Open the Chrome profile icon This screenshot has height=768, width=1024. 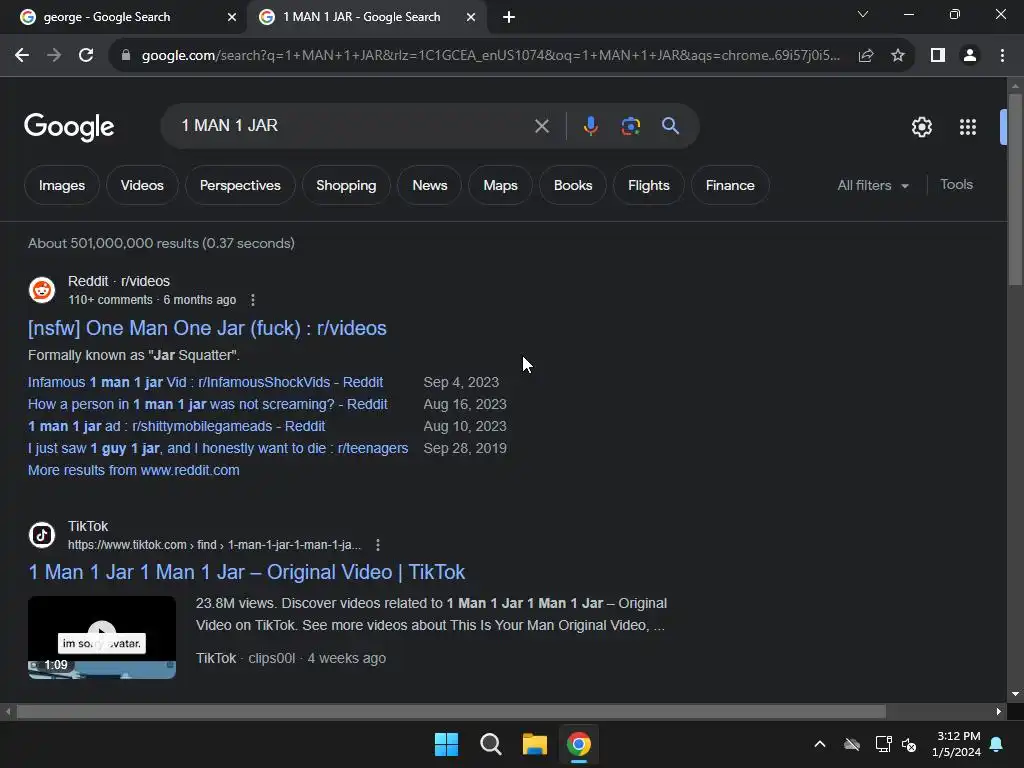point(970,56)
